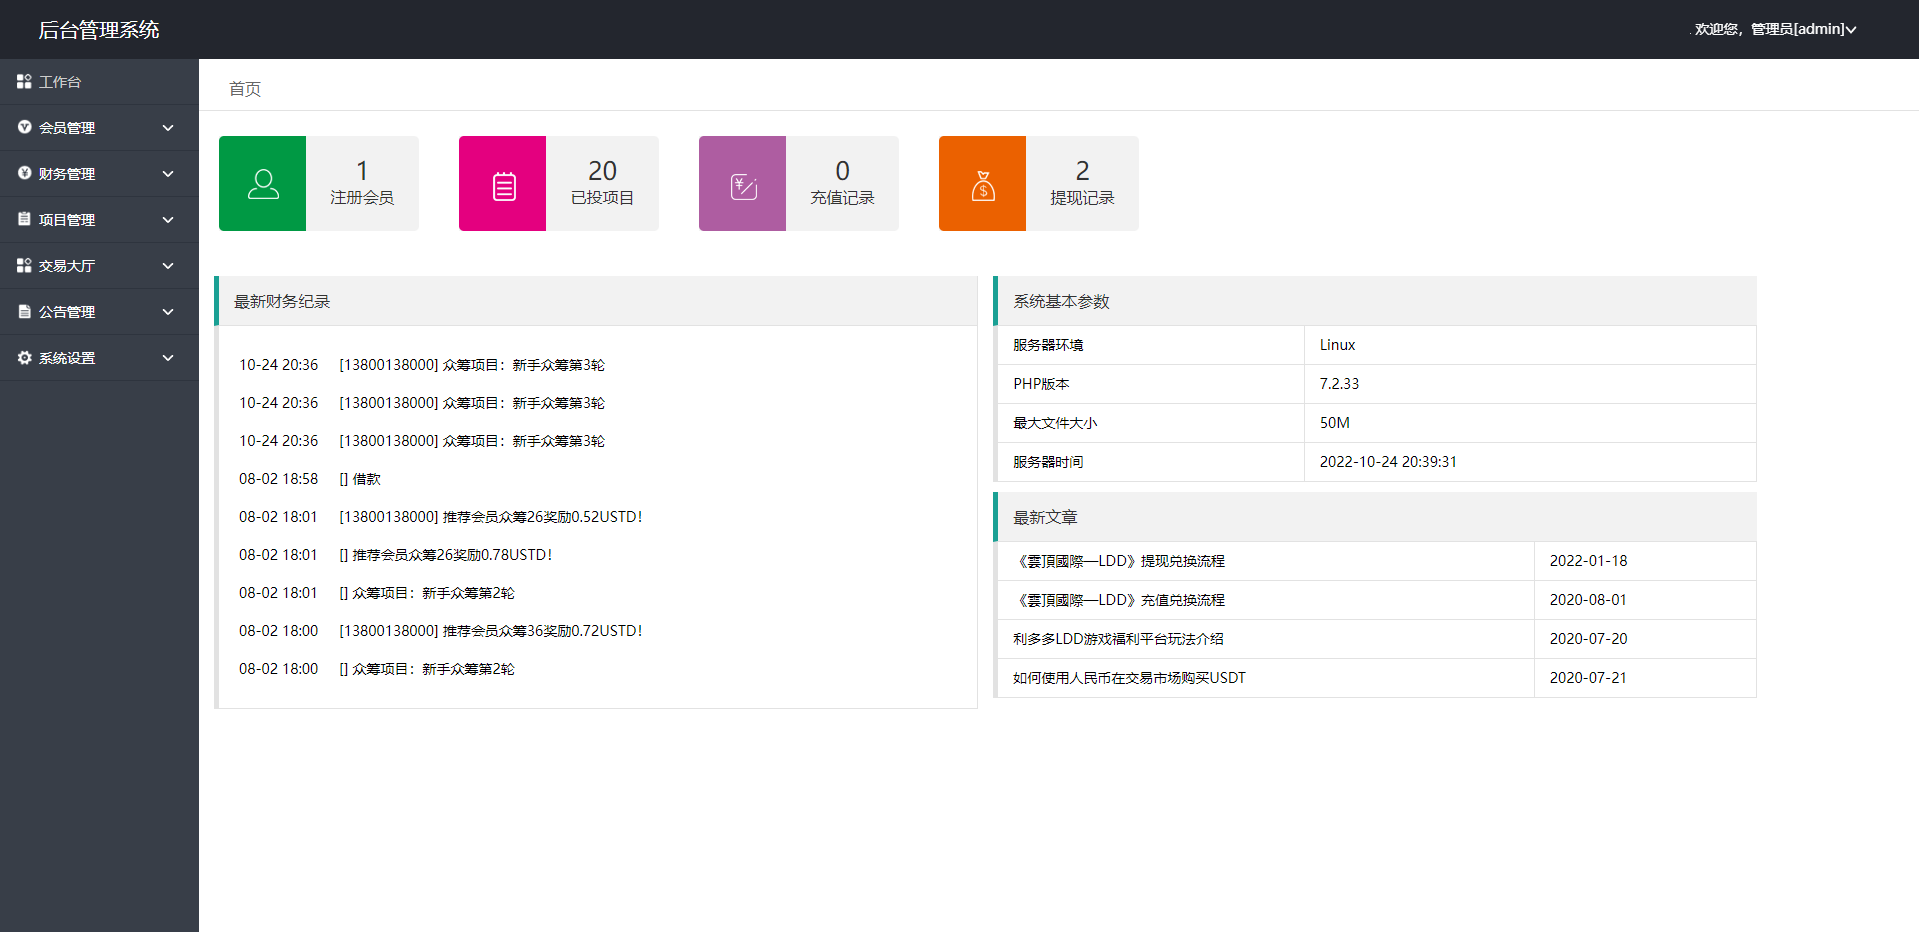Click the Linux server environment value
Screen dimensions: 1919x932
(x=1337, y=345)
